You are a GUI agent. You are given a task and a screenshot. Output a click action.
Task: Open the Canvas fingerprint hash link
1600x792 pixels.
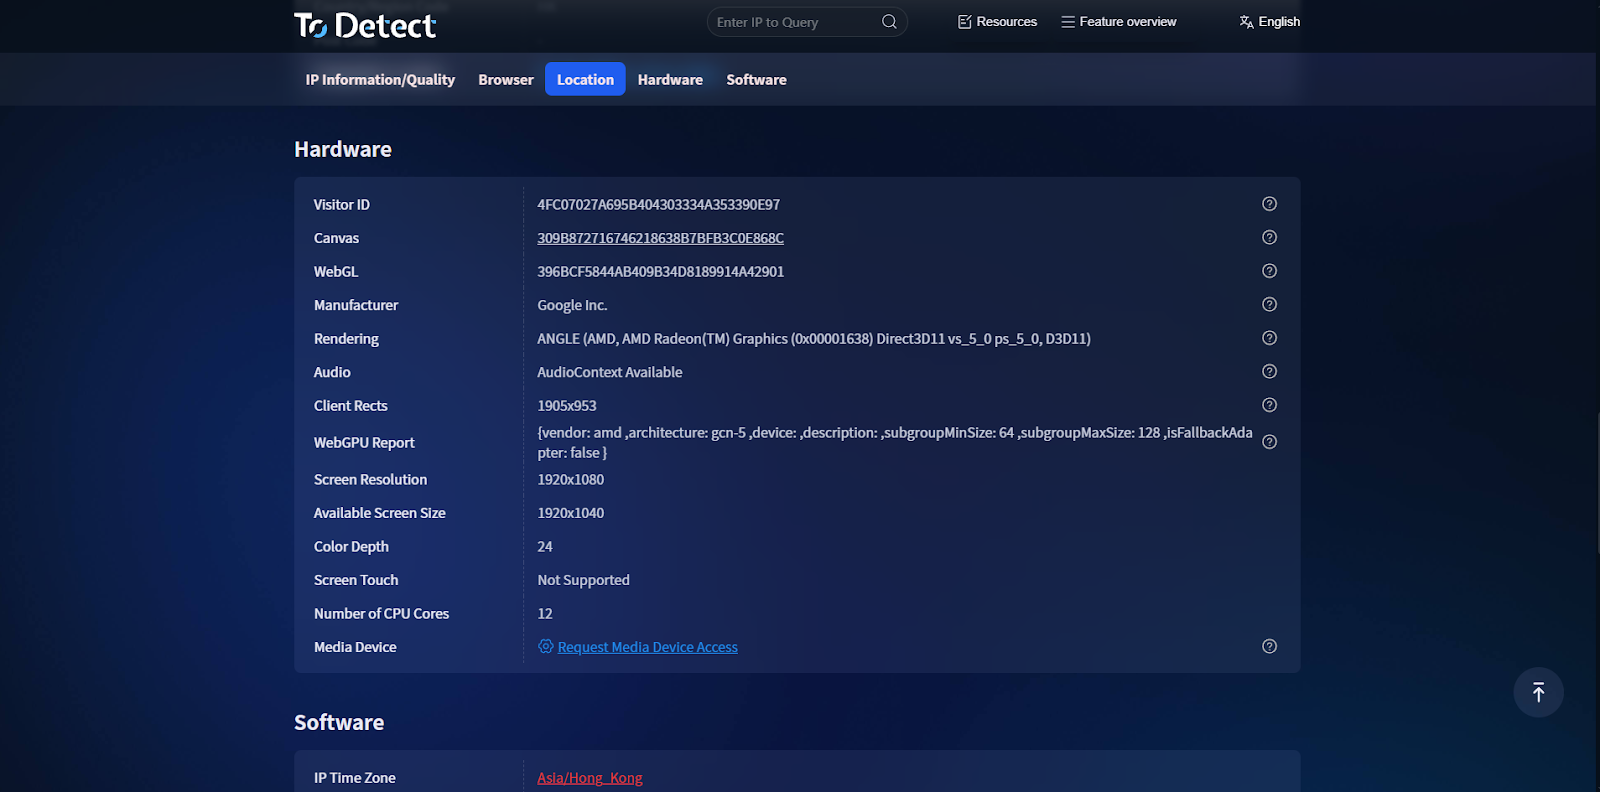click(x=660, y=238)
